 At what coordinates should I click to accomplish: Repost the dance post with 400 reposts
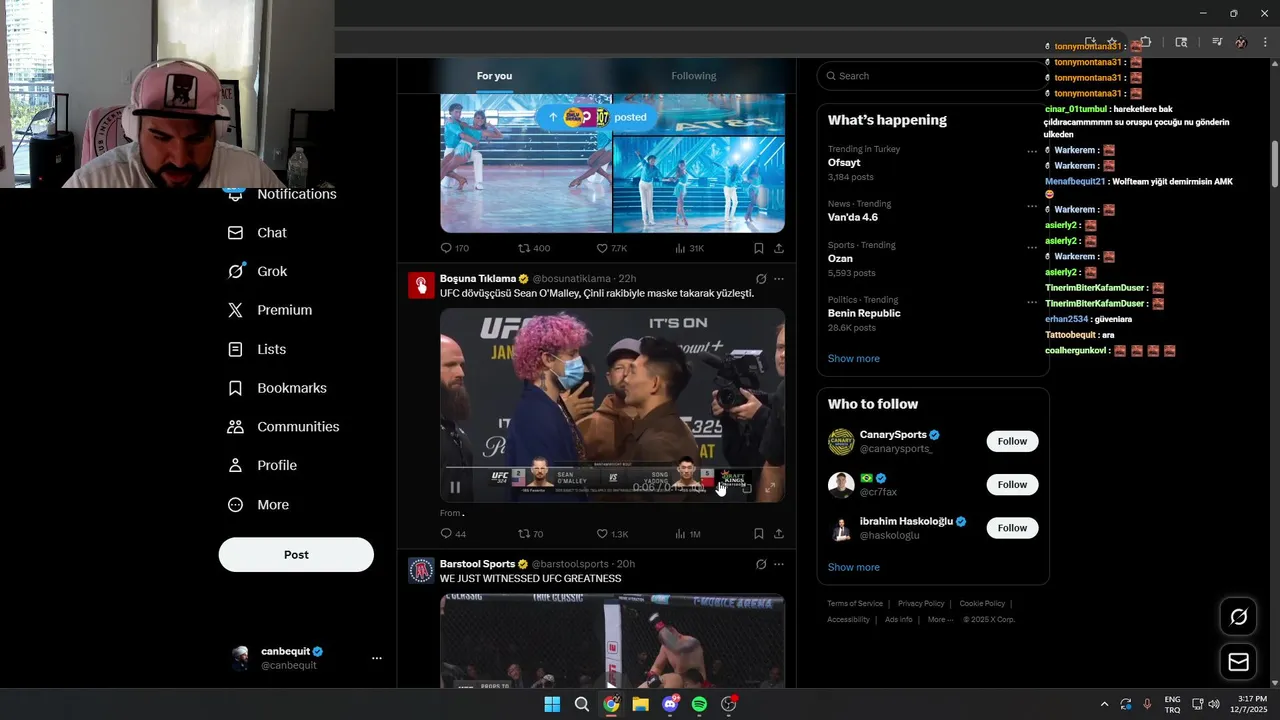pyautogui.click(x=534, y=248)
